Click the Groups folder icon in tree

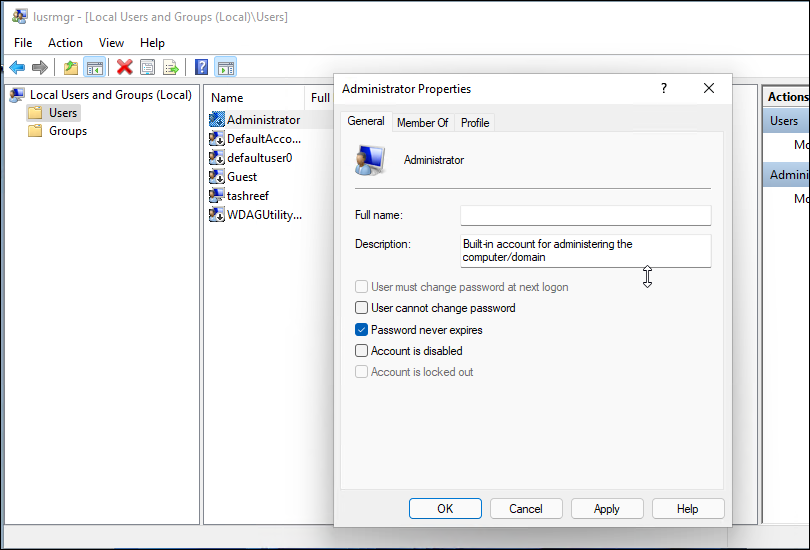coord(35,131)
